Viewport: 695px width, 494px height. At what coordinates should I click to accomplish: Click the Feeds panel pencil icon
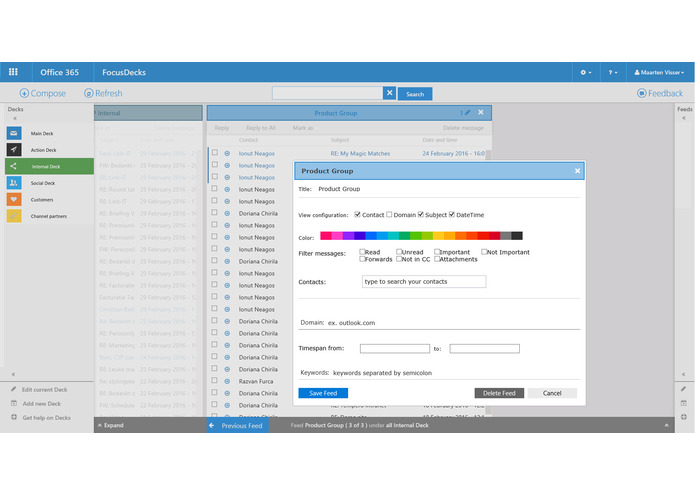683,389
